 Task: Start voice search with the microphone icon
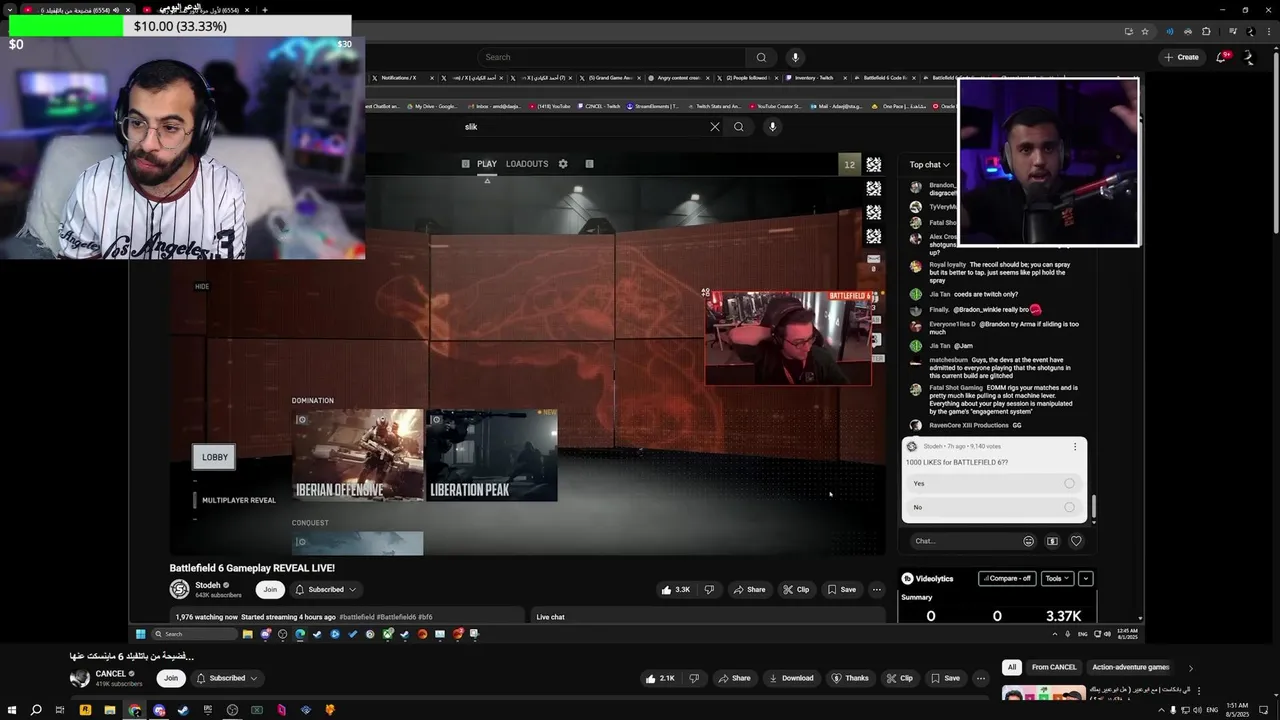point(795,57)
